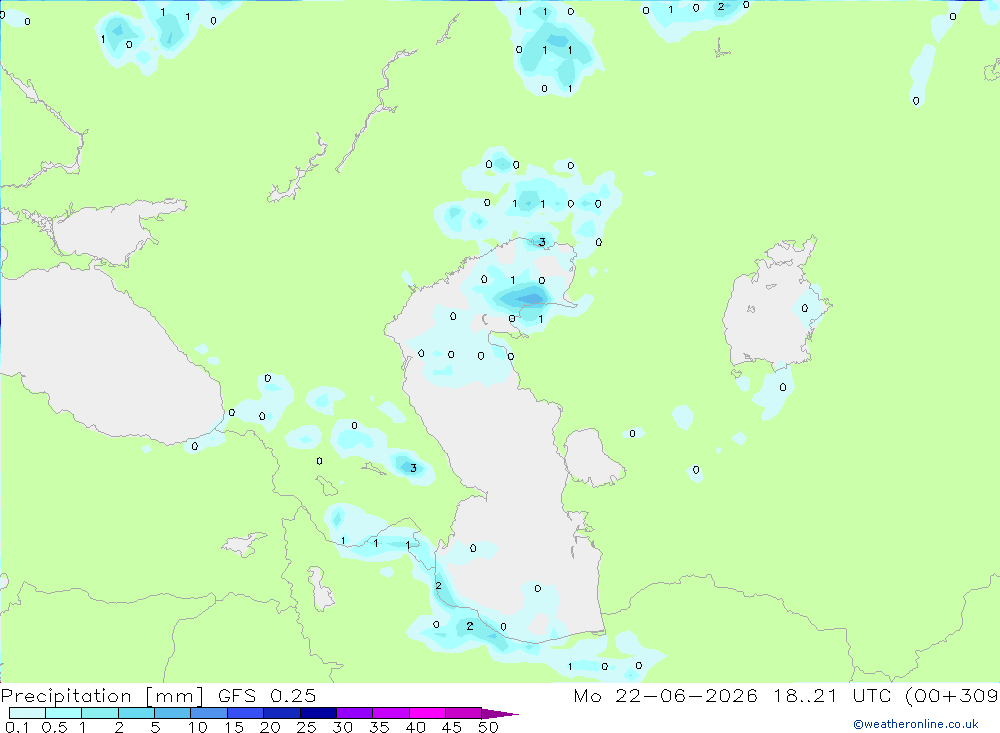Click the "Mo 22-06-2026" date text
Screen dimensions: 1000x733
tap(665, 695)
